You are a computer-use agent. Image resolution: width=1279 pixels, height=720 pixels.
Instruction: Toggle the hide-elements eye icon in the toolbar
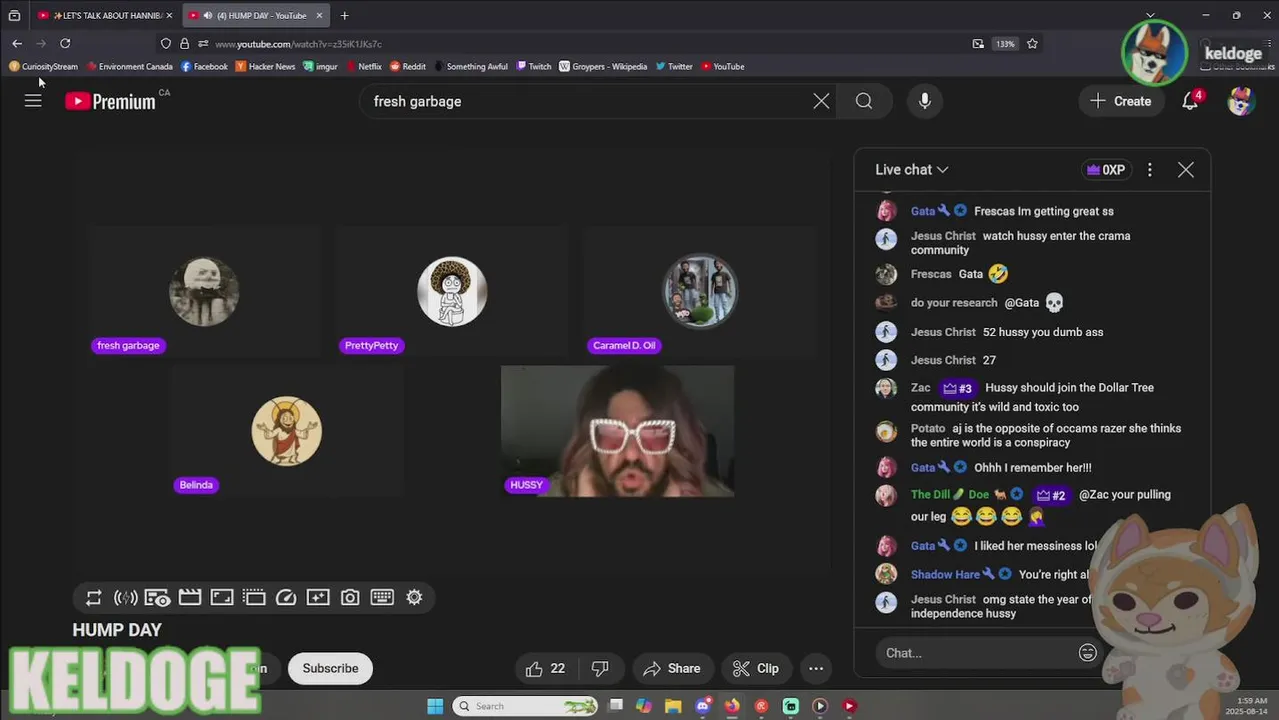coord(157,597)
